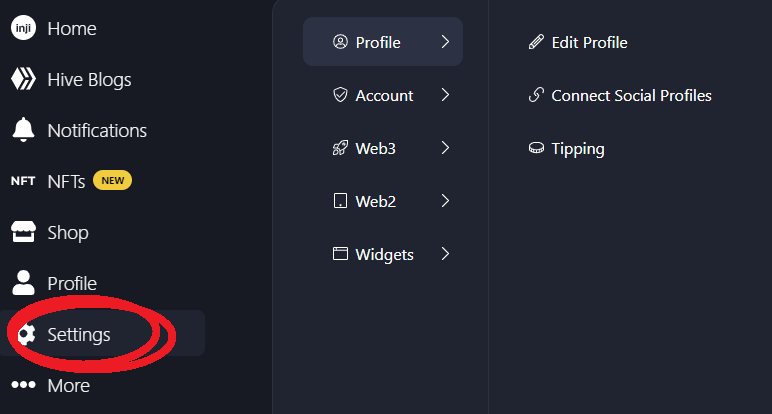Click the coin icon beside Tipping
The image size is (772, 414).
tap(536, 148)
